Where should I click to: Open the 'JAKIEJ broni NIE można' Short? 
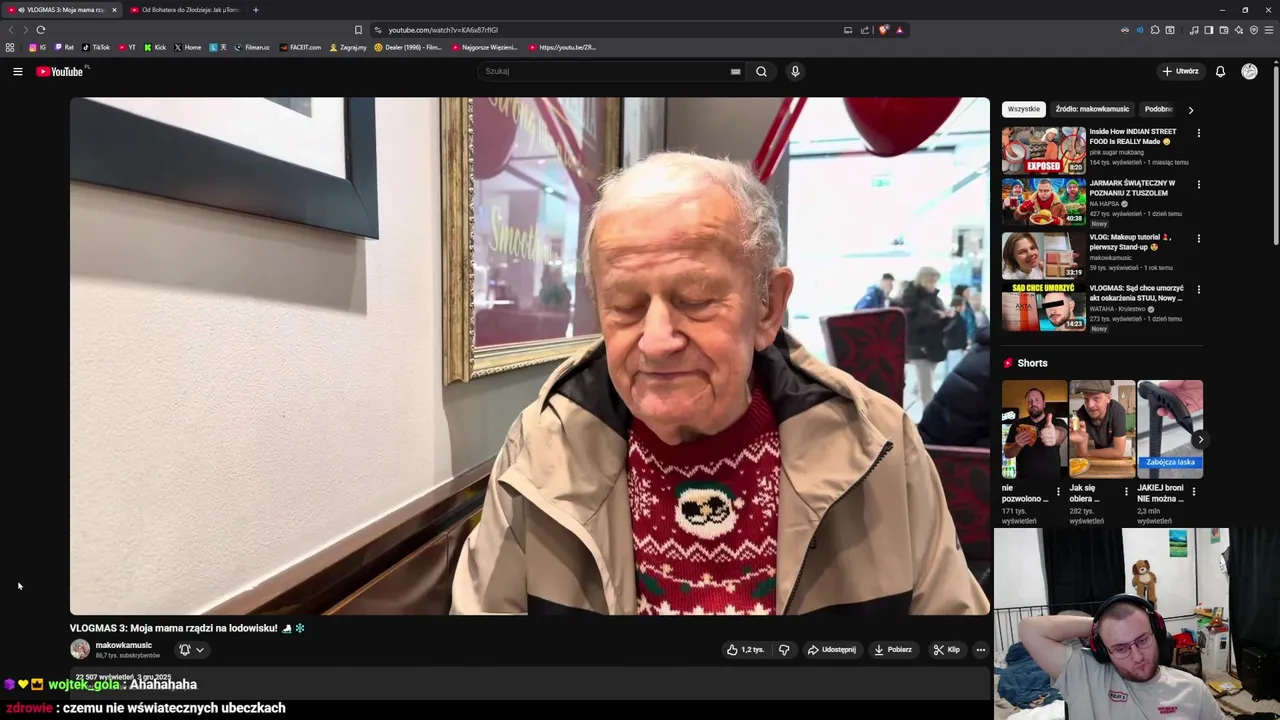point(1170,429)
